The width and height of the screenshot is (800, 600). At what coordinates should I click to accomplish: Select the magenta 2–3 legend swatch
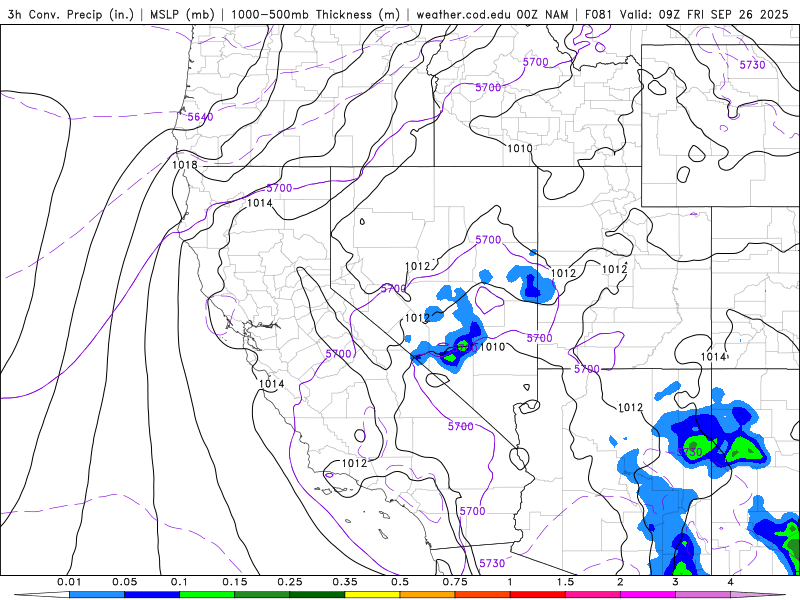648,595
